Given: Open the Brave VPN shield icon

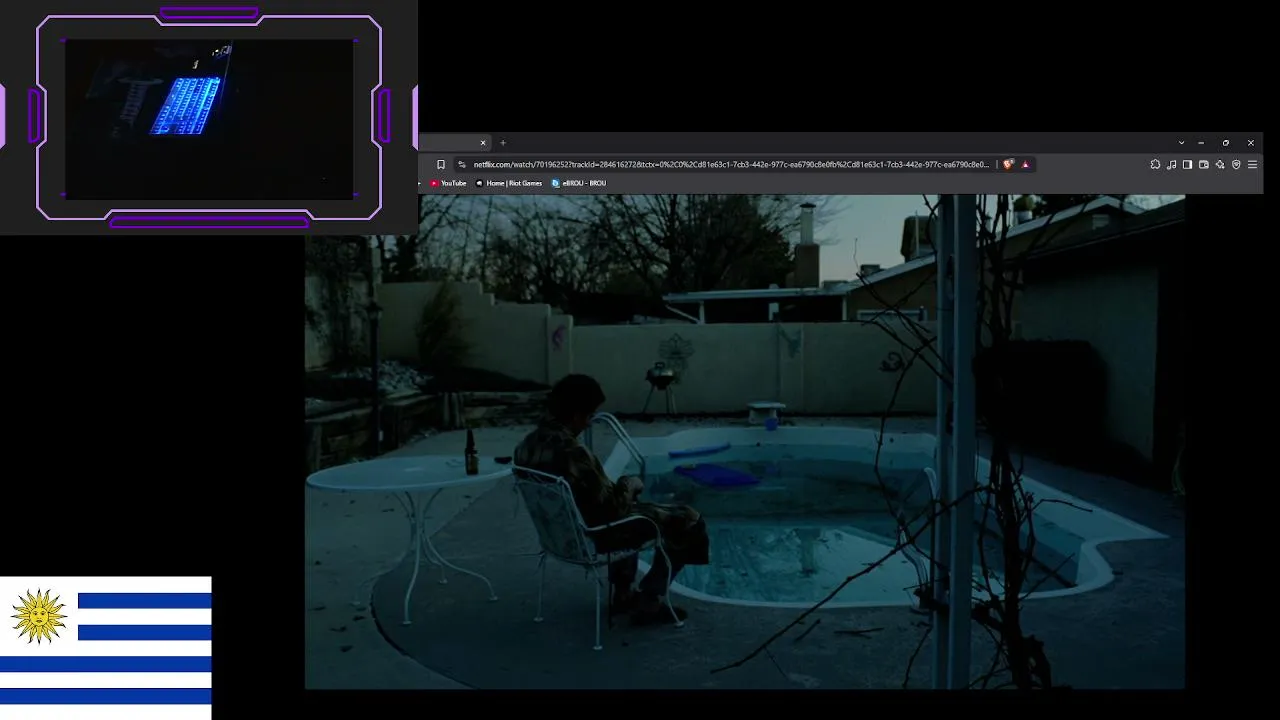Looking at the screenshot, I should point(1236,164).
